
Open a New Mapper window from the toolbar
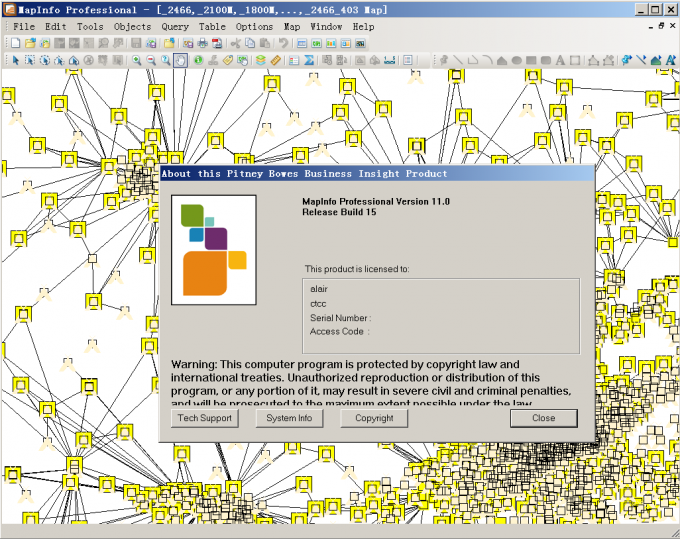pos(317,43)
